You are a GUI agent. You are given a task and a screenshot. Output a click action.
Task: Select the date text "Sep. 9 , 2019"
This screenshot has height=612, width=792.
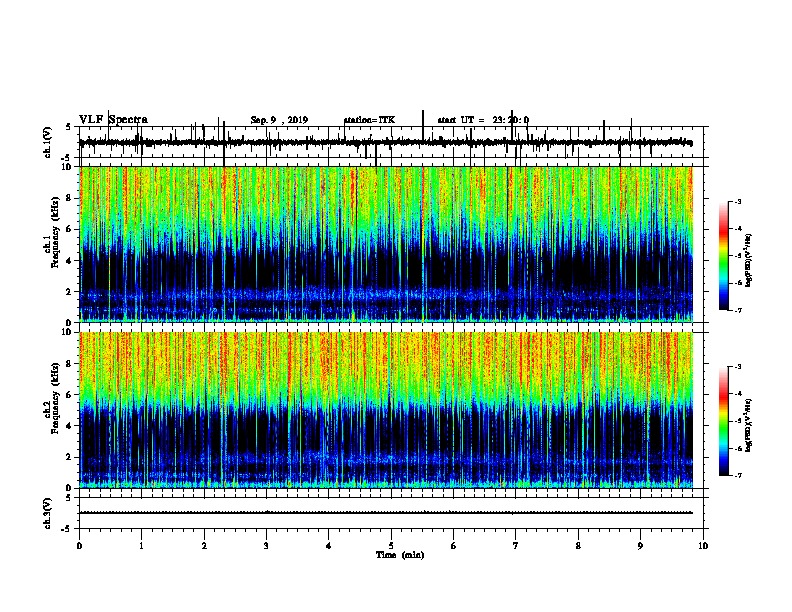coord(279,120)
